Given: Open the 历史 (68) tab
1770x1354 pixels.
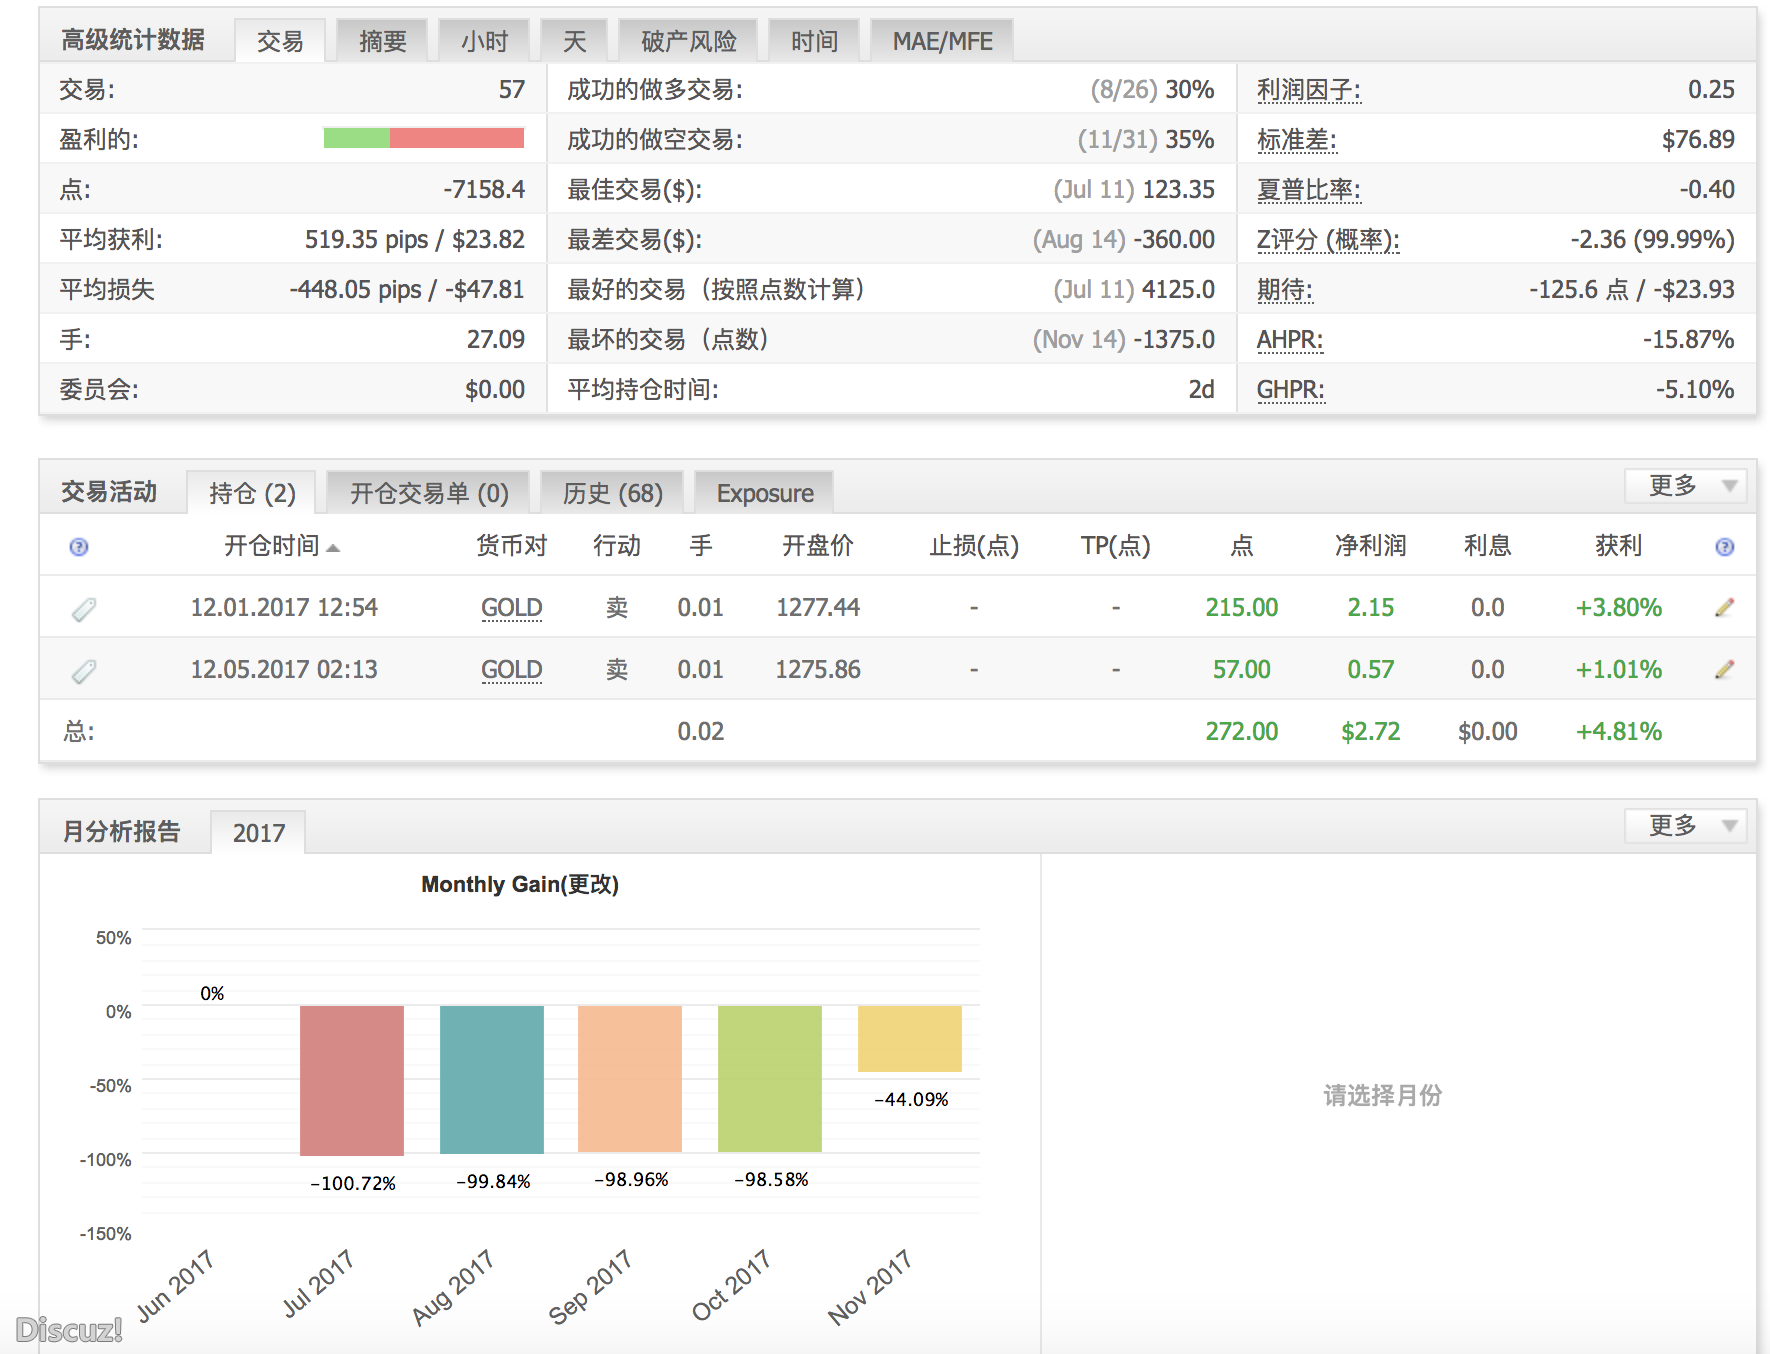Looking at the screenshot, I should 612,493.
